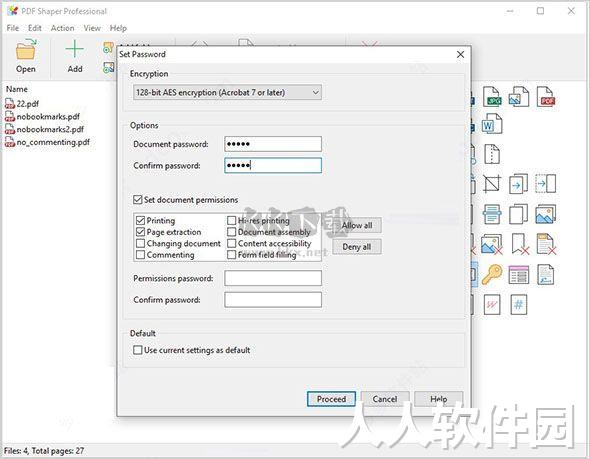Enable the Hi-res printing permission
Screen dimensions: 590x459
coord(231,220)
